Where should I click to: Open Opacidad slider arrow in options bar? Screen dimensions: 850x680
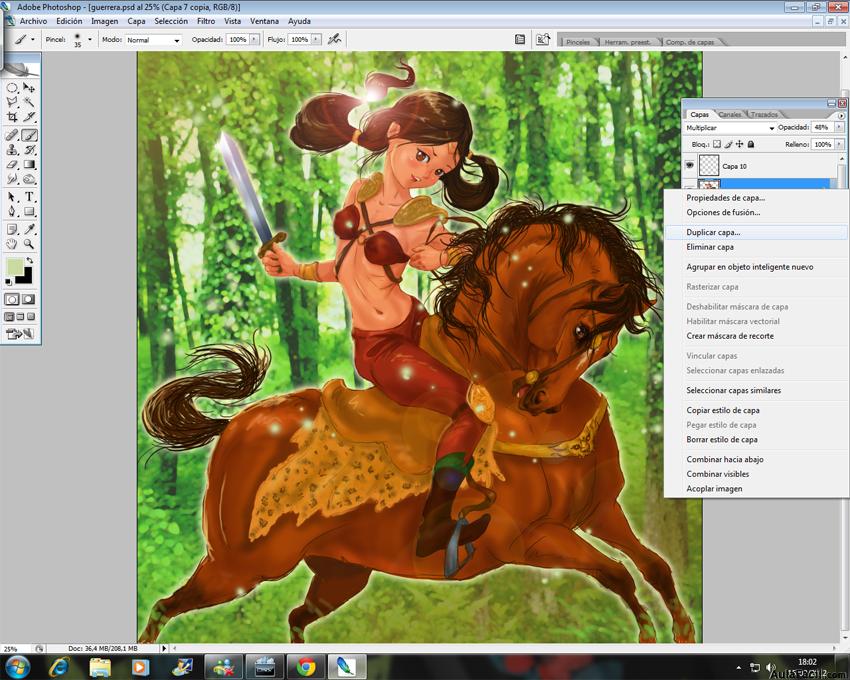click(254, 40)
